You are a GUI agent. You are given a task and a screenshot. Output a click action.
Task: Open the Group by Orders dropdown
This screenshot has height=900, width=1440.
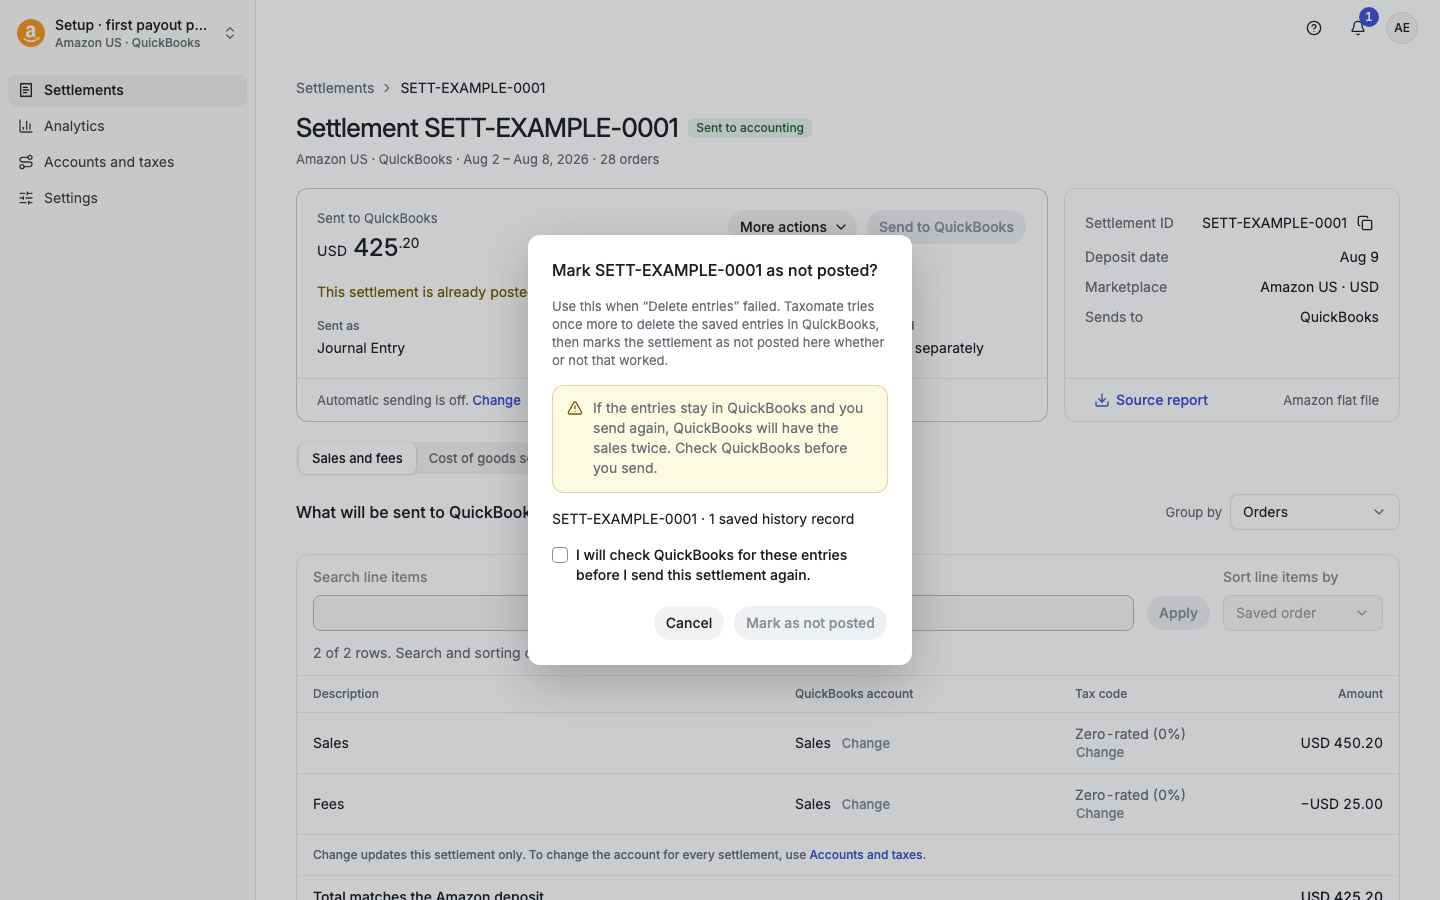click(1314, 512)
